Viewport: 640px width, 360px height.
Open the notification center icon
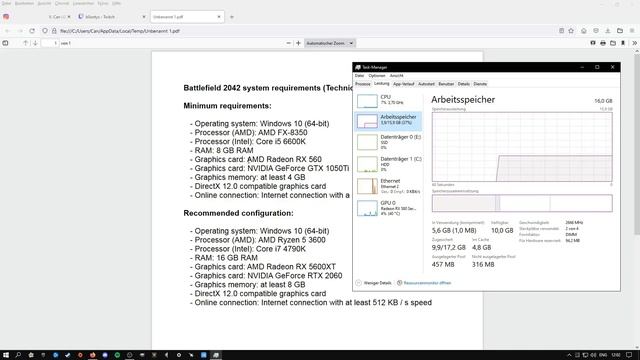[x=629, y=355]
